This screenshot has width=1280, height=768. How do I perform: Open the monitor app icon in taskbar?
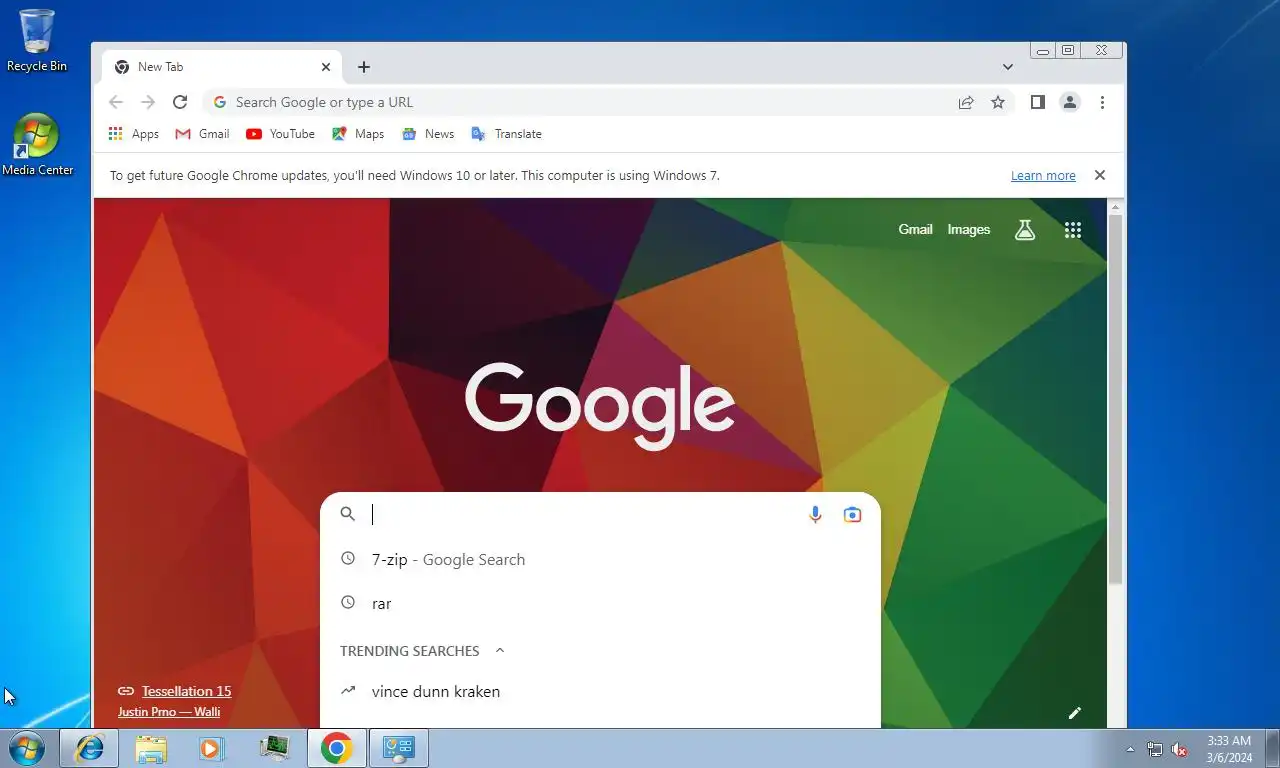pyautogui.click(x=274, y=748)
